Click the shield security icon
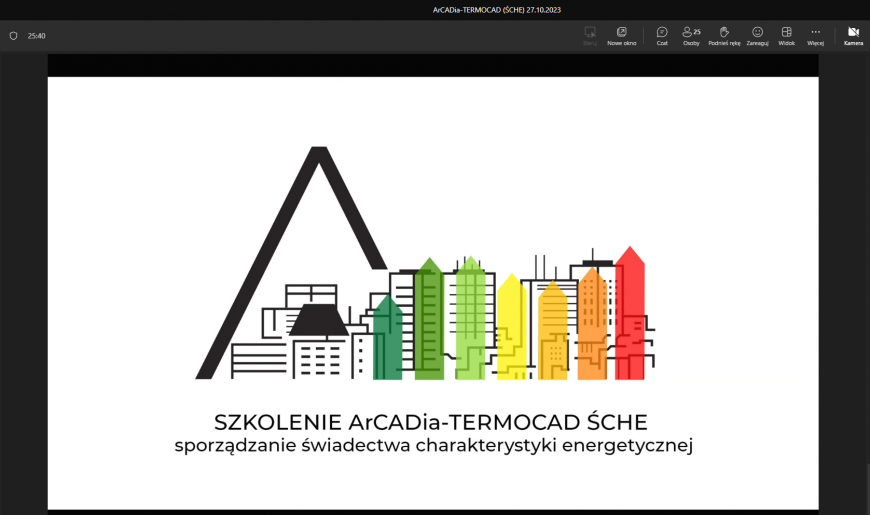The height and width of the screenshot is (515, 870). 13,36
